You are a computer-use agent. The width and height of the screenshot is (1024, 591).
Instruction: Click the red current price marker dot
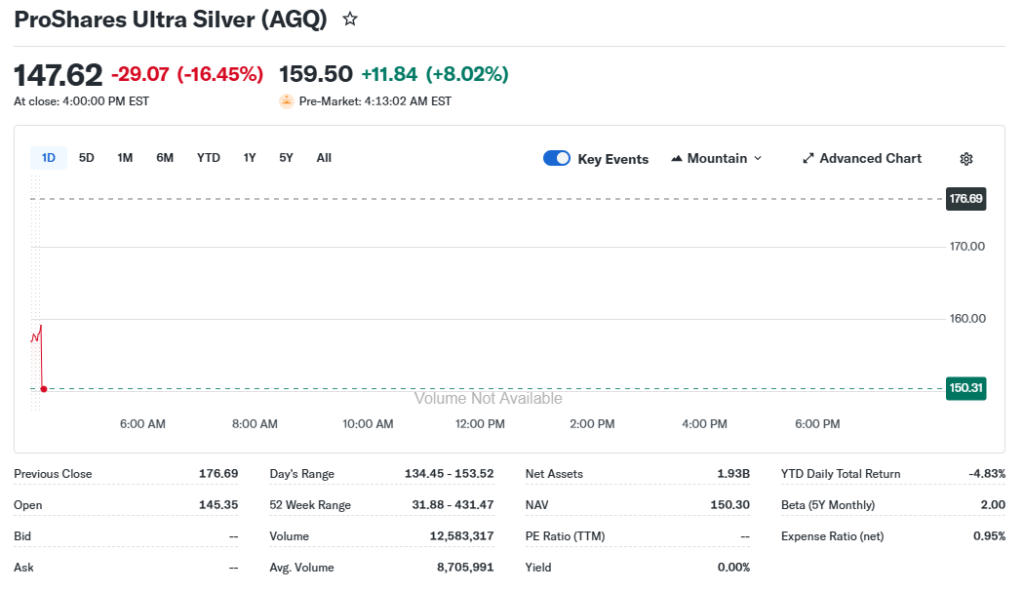pyautogui.click(x=43, y=388)
